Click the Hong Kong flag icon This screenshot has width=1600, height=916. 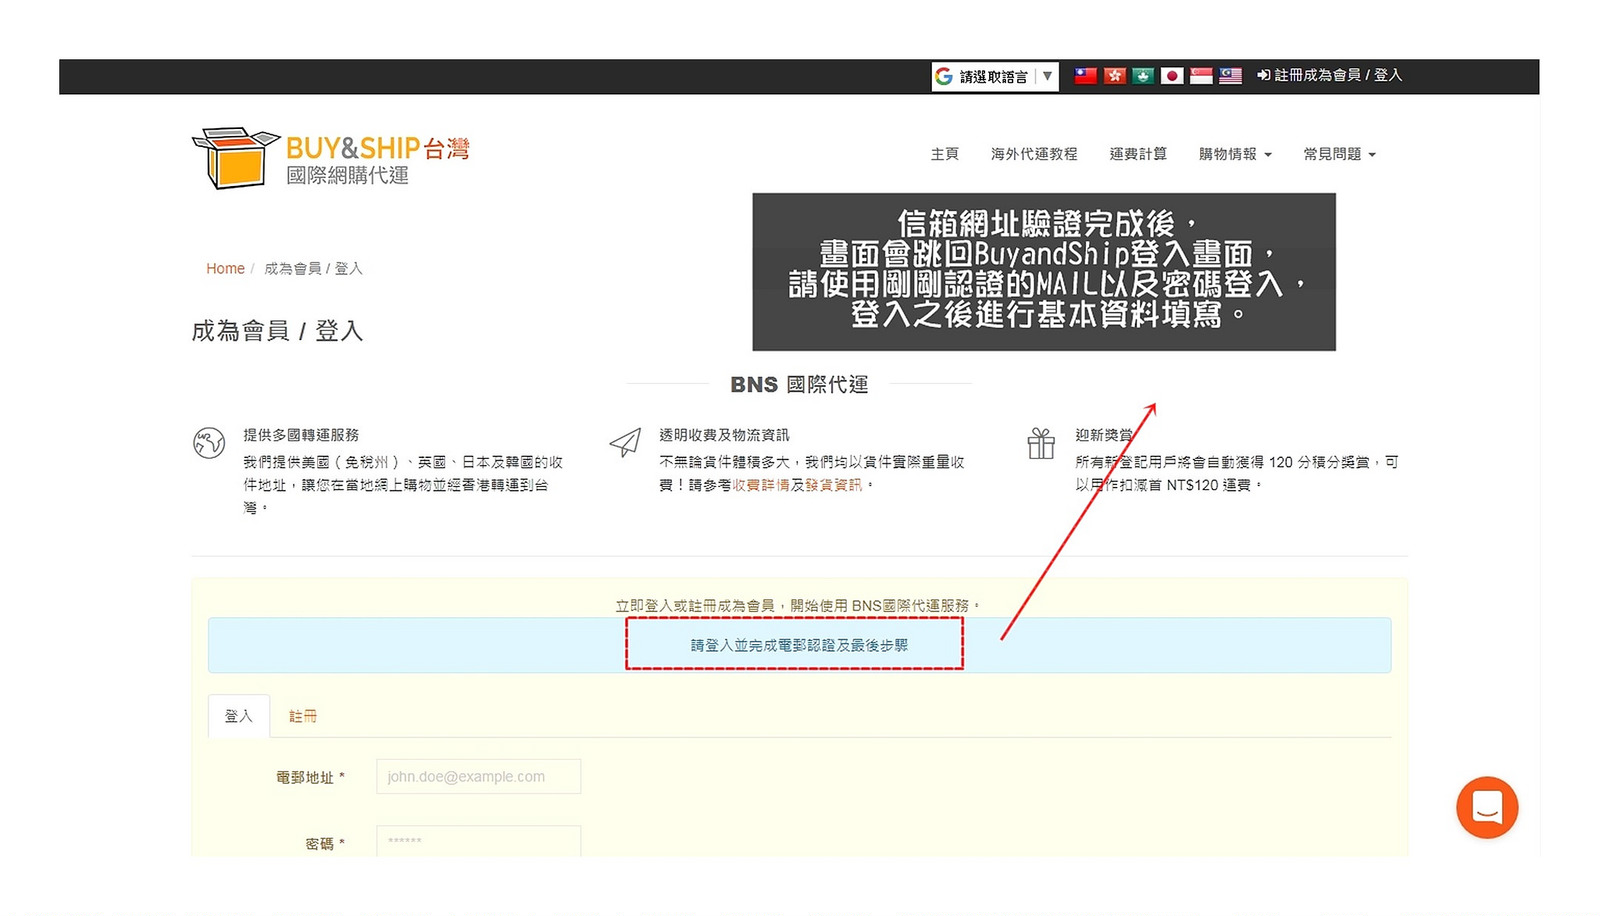(x=1114, y=76)
